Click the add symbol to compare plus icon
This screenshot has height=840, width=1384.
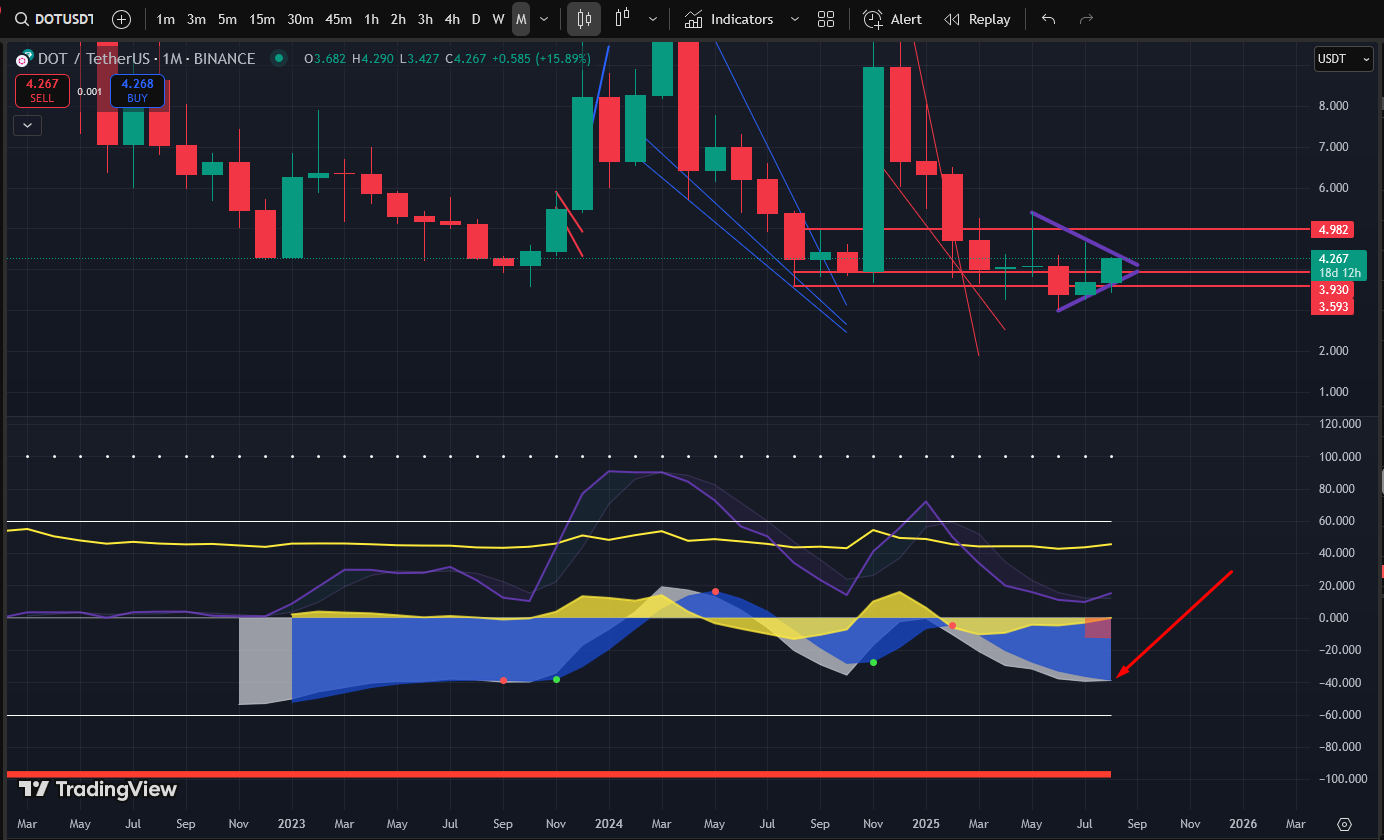121,19
